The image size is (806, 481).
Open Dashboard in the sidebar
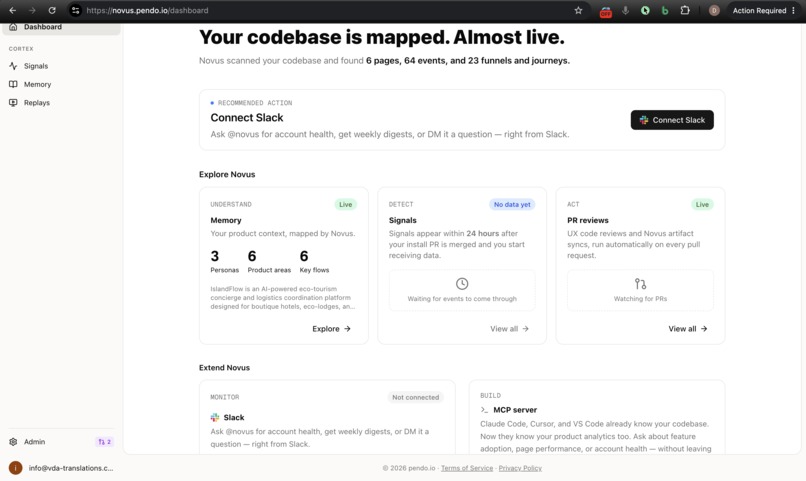click(x=61, y=27)
